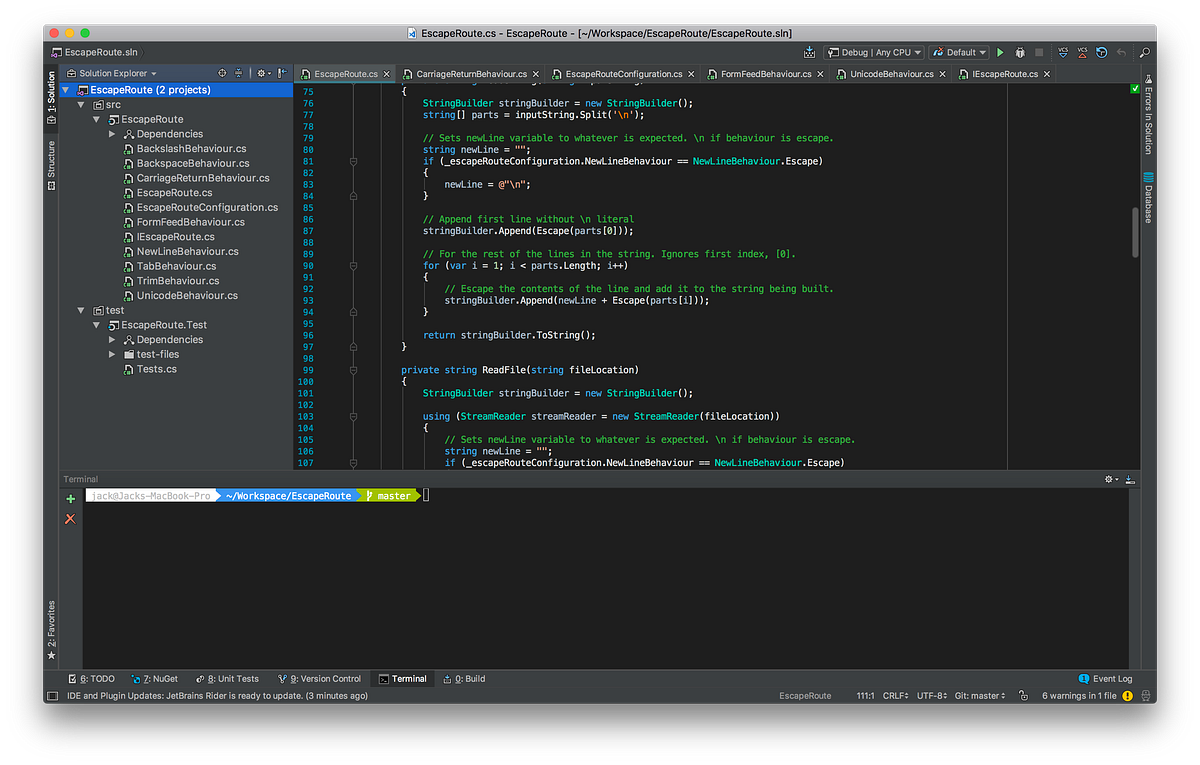This screenshot has width=1200, height=765.
Task: Start a new terminal session with the plus icon
Action: (69, 498)
